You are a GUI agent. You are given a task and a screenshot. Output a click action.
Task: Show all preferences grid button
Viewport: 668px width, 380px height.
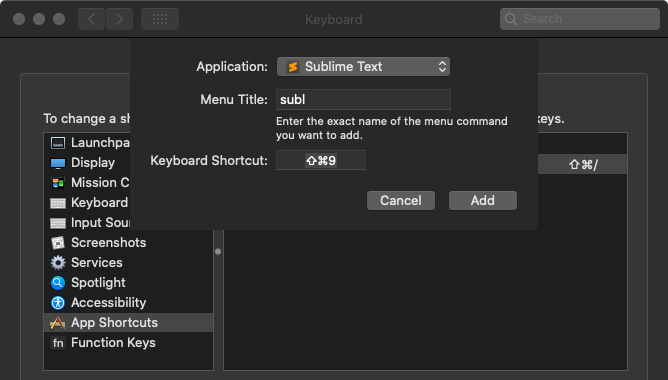160,19
